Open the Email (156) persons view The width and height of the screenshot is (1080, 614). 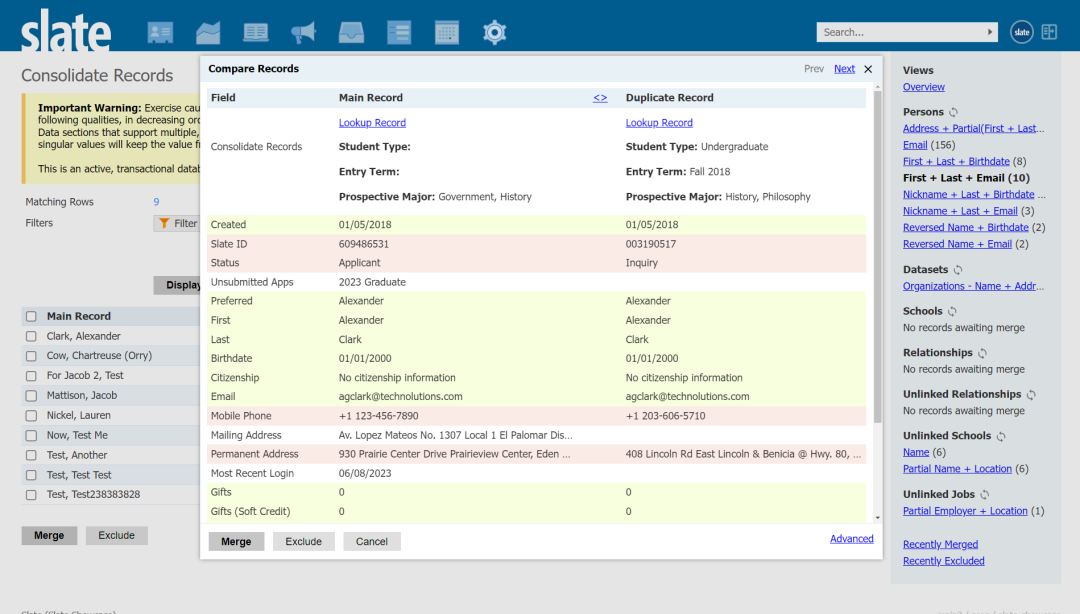coord(915,145)
